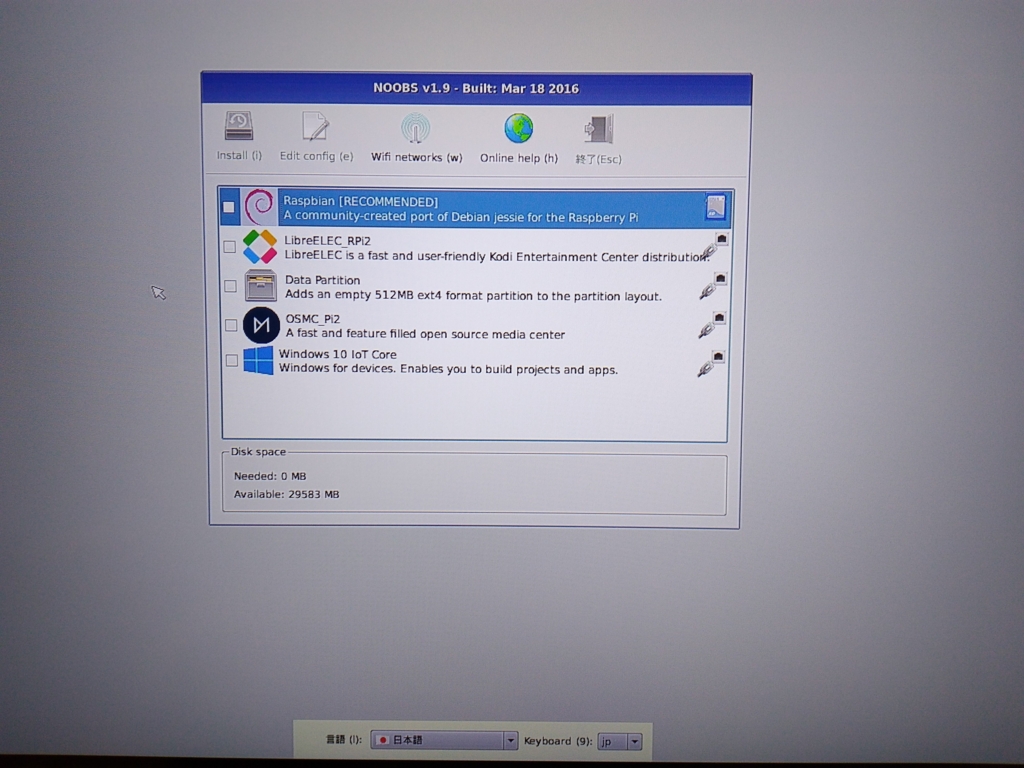
Task: Check the Windows 10 IoT Core checkbox
Action: [x=231, y=360]
